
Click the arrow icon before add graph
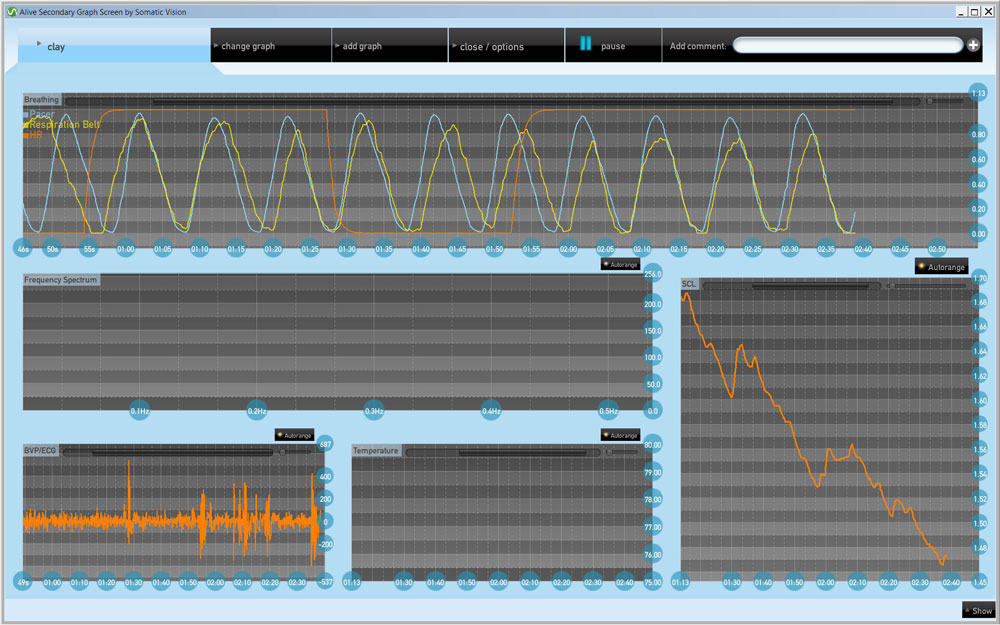(337, 45)
